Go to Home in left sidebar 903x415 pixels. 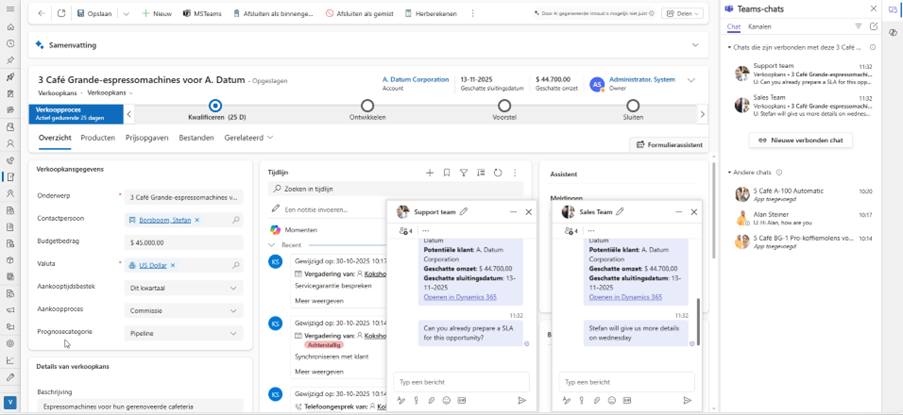click(x=10, y=27)
